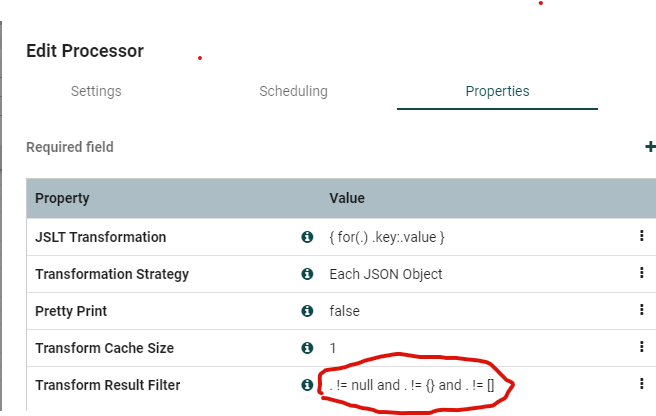Click info icon beside Transformation Strategy

tap(307, 274)
